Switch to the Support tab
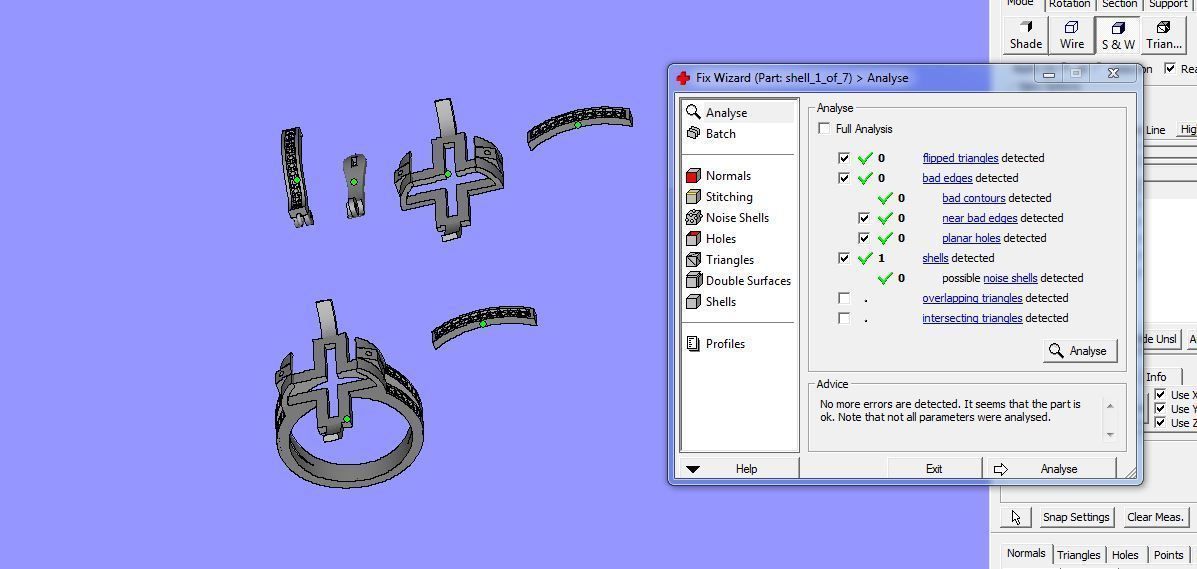Image resolution: width=1197 pixels, height=569 pixels. (x=1167, y=4)
